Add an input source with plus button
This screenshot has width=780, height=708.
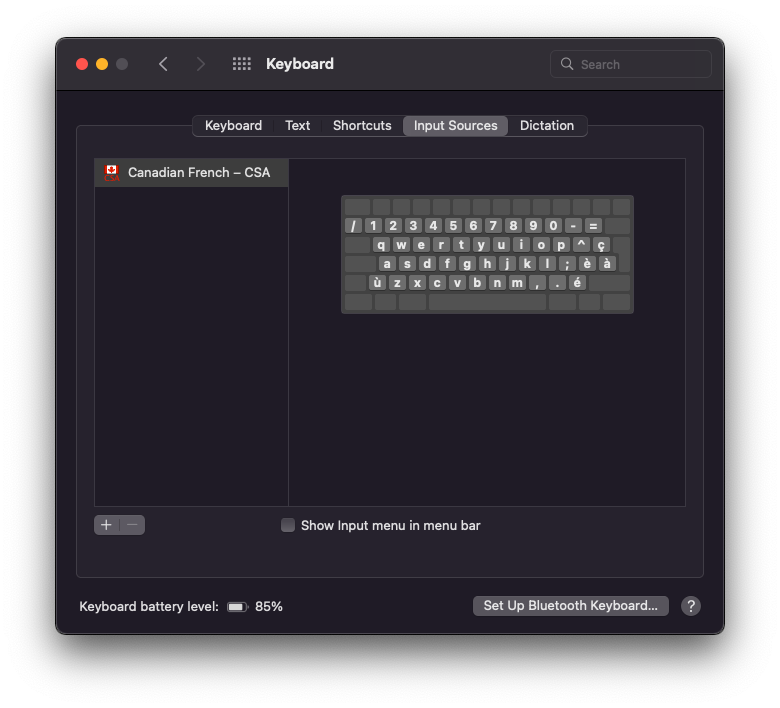(x=106, y=525)
